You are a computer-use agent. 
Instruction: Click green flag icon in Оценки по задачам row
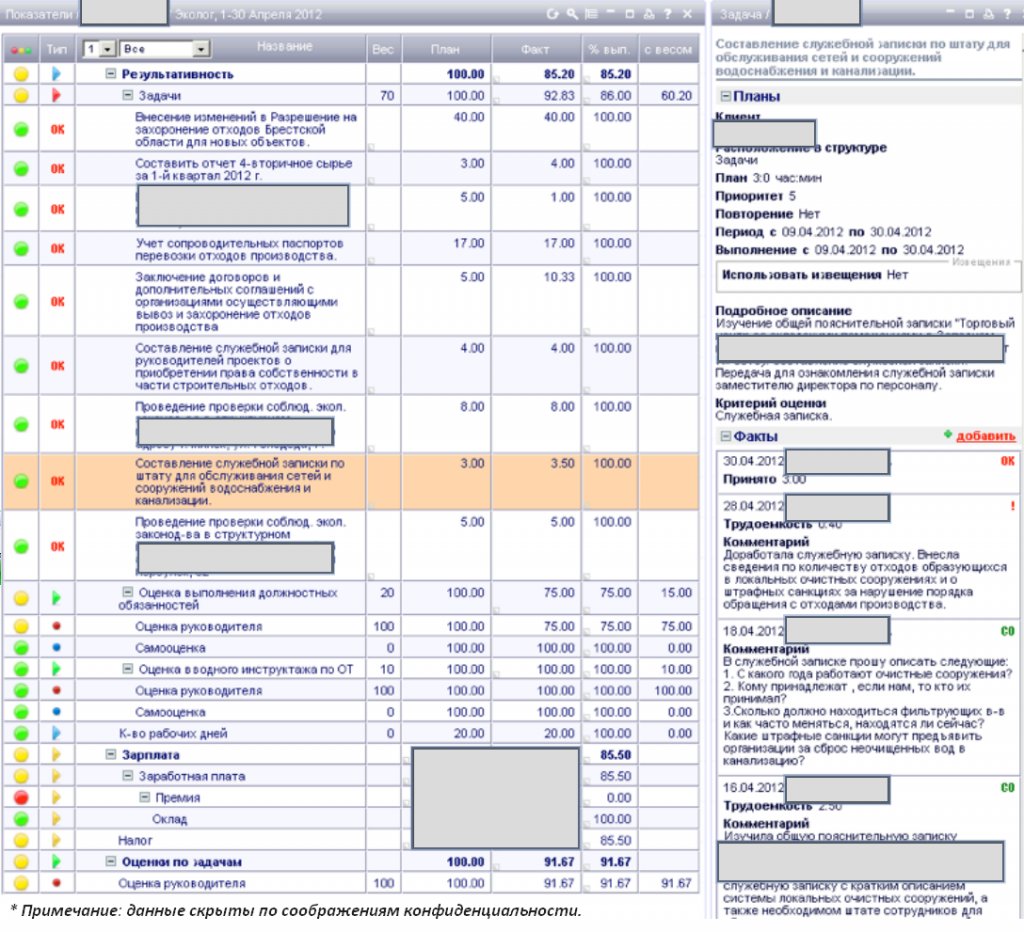[x=57, y=862]
